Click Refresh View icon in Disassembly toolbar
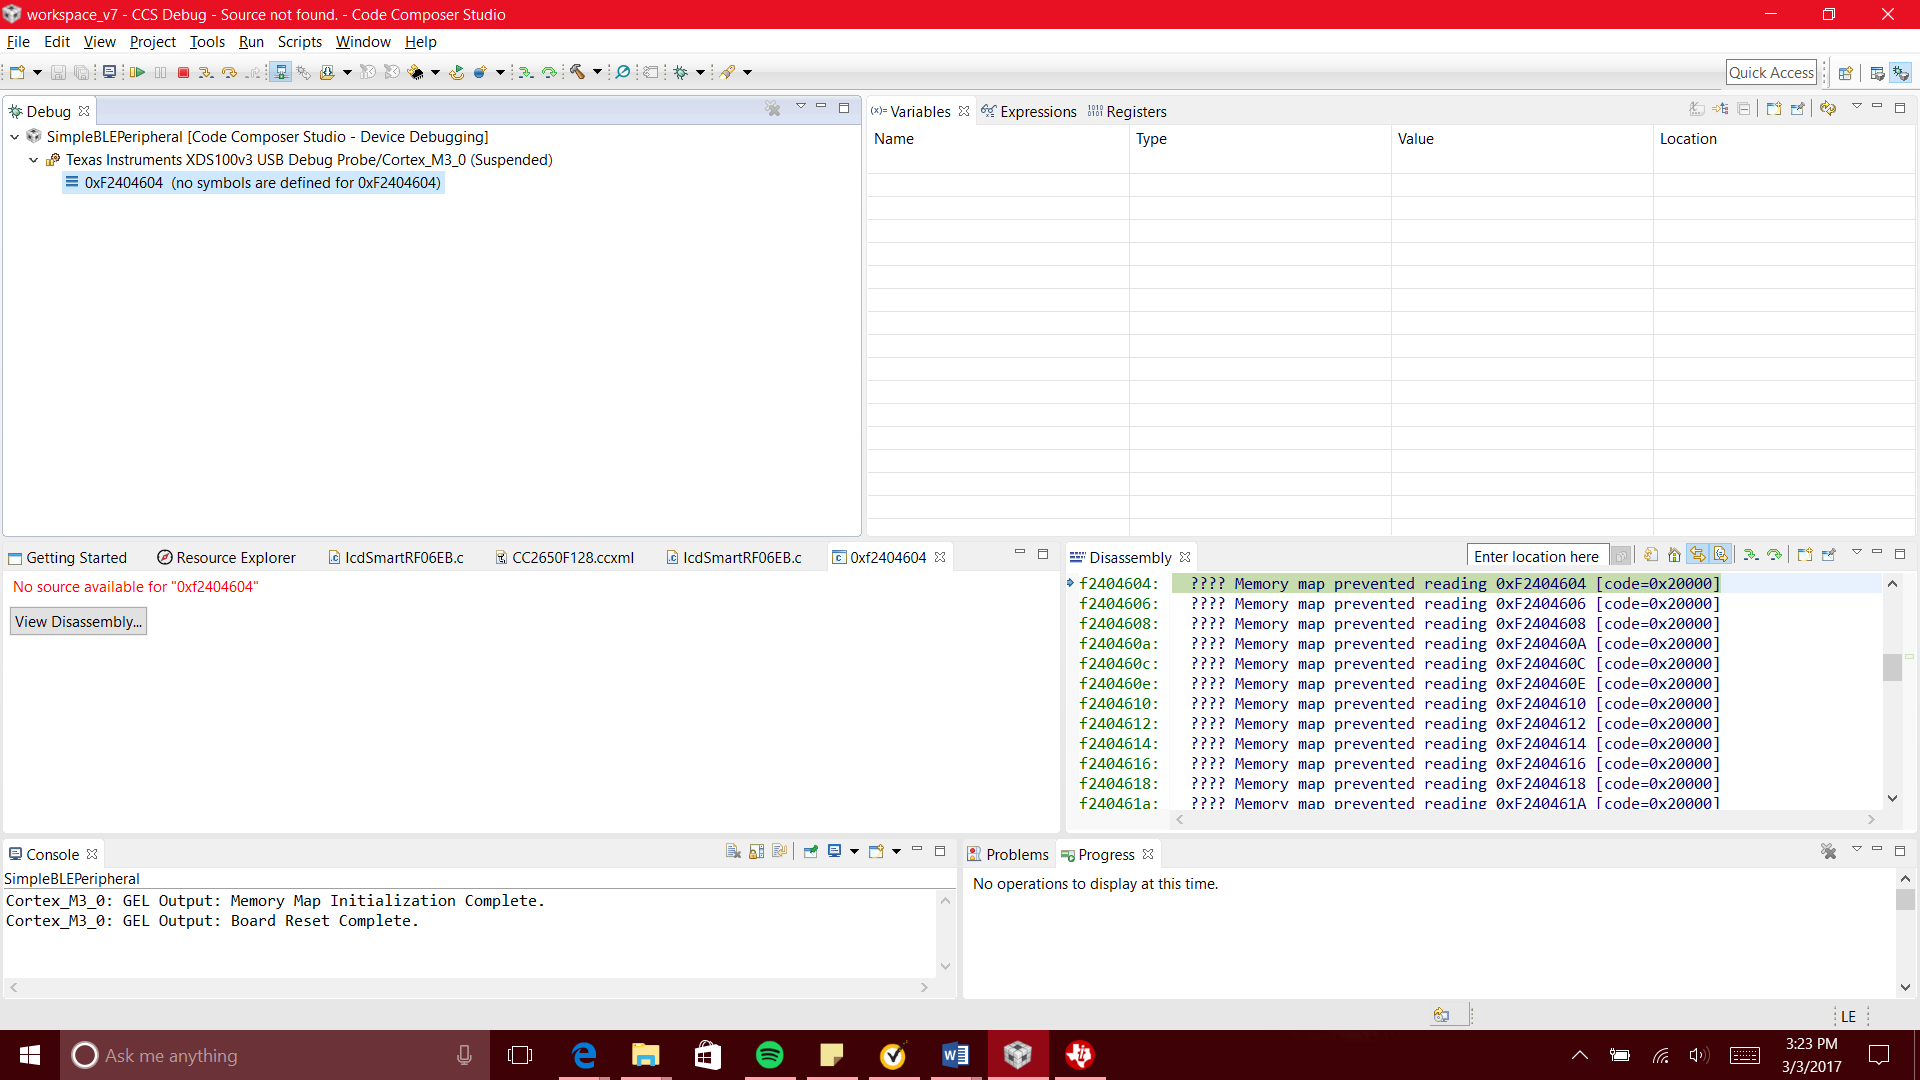 (x=1651, y=556)
